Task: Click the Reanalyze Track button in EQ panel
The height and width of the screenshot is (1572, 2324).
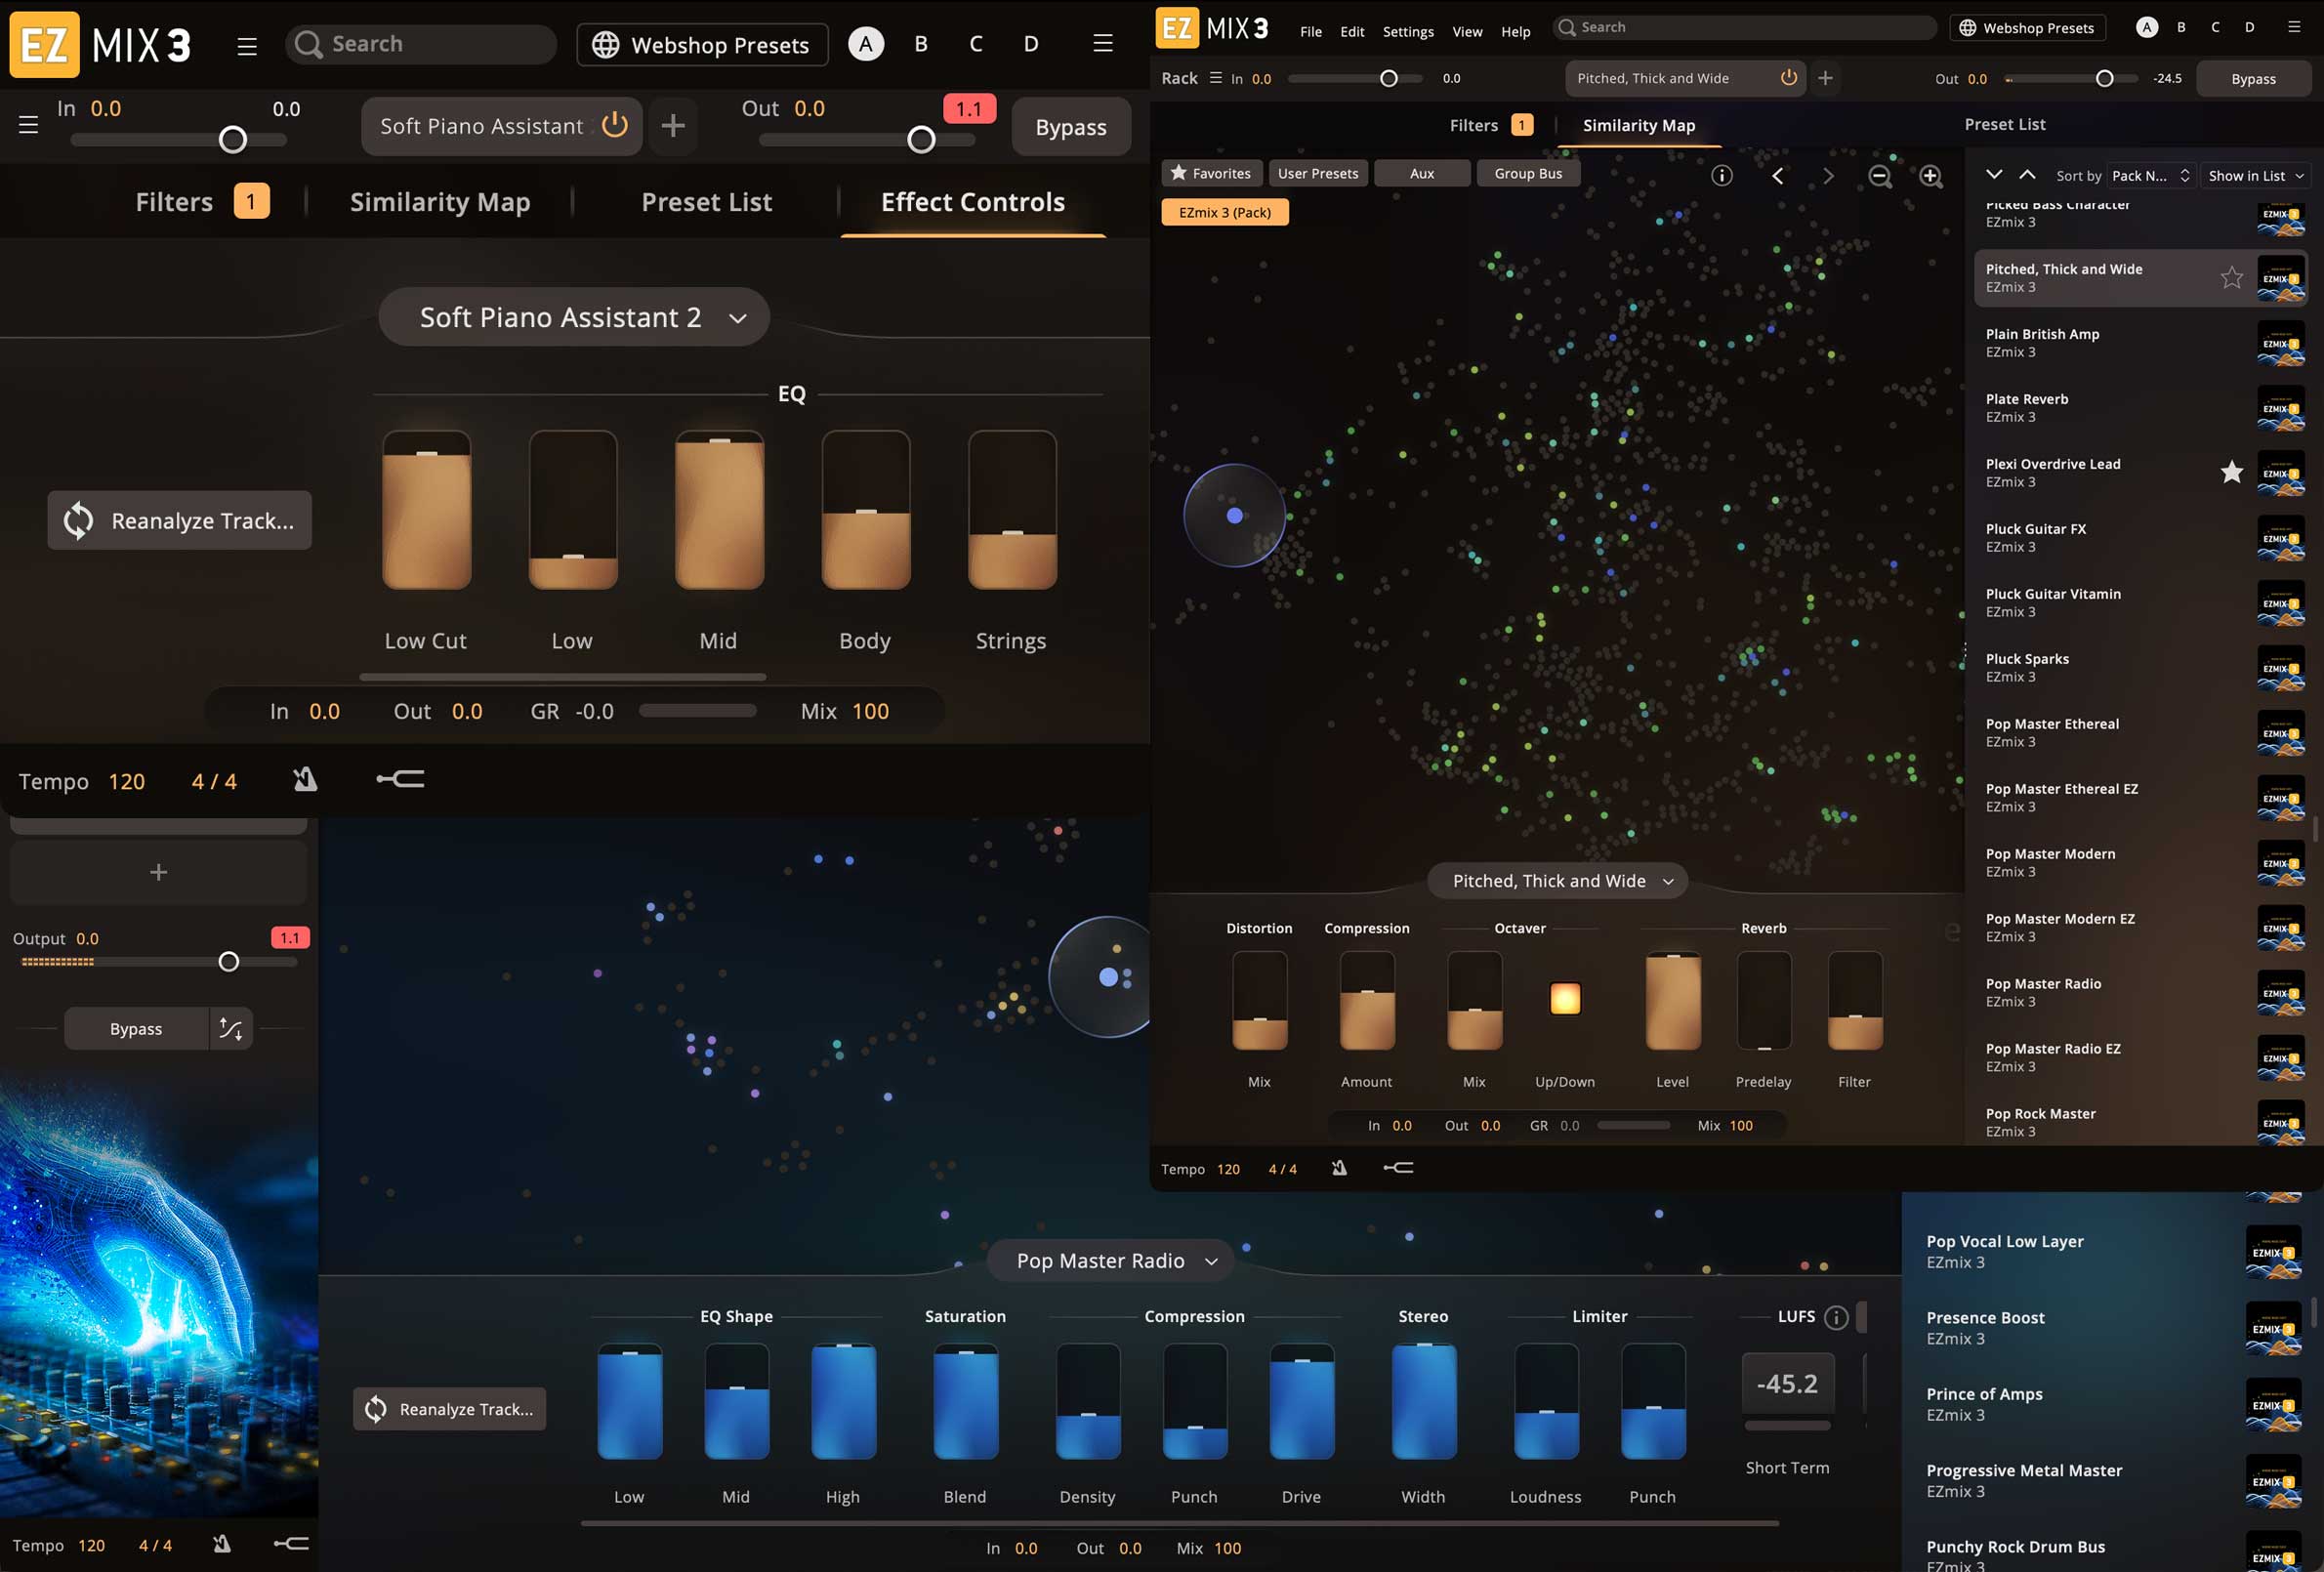Action: pos(180,521)
